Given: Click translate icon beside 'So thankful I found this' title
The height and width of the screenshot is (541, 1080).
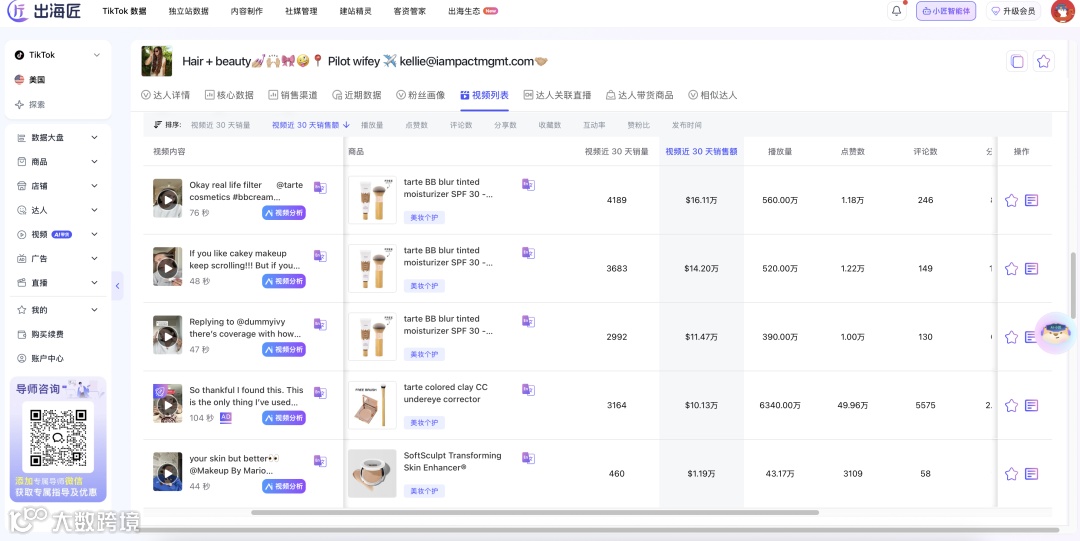Looking at the screenshot, I should 320,392.
